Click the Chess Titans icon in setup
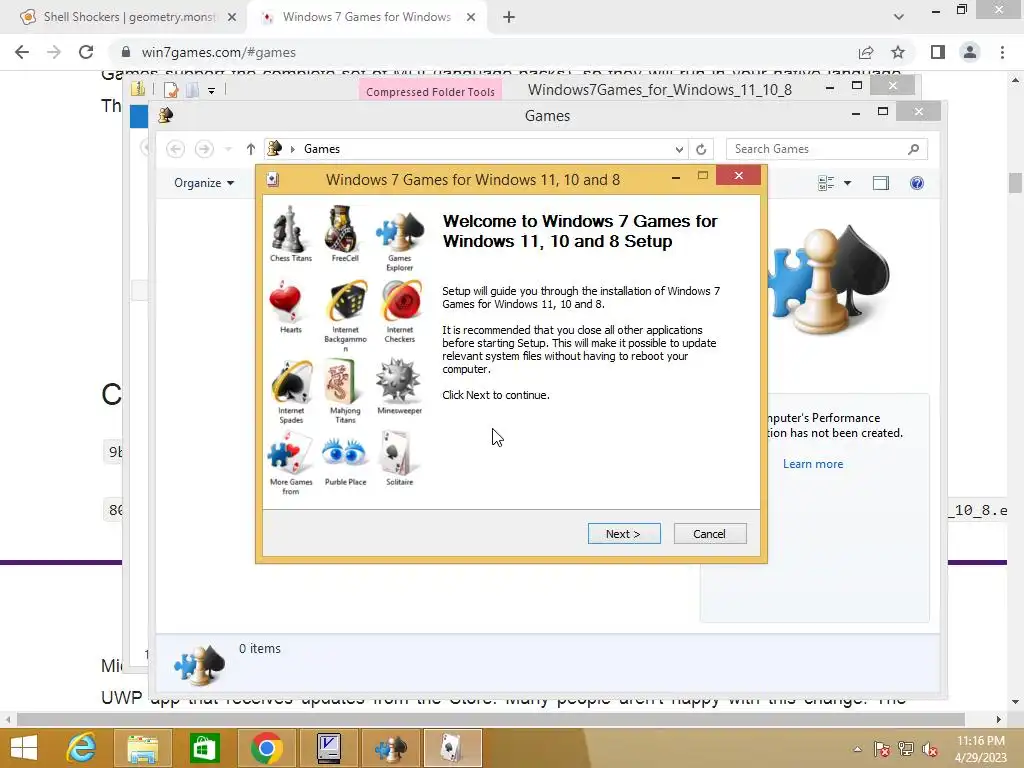Viewport: 1024px width, 768px height. 290,229
